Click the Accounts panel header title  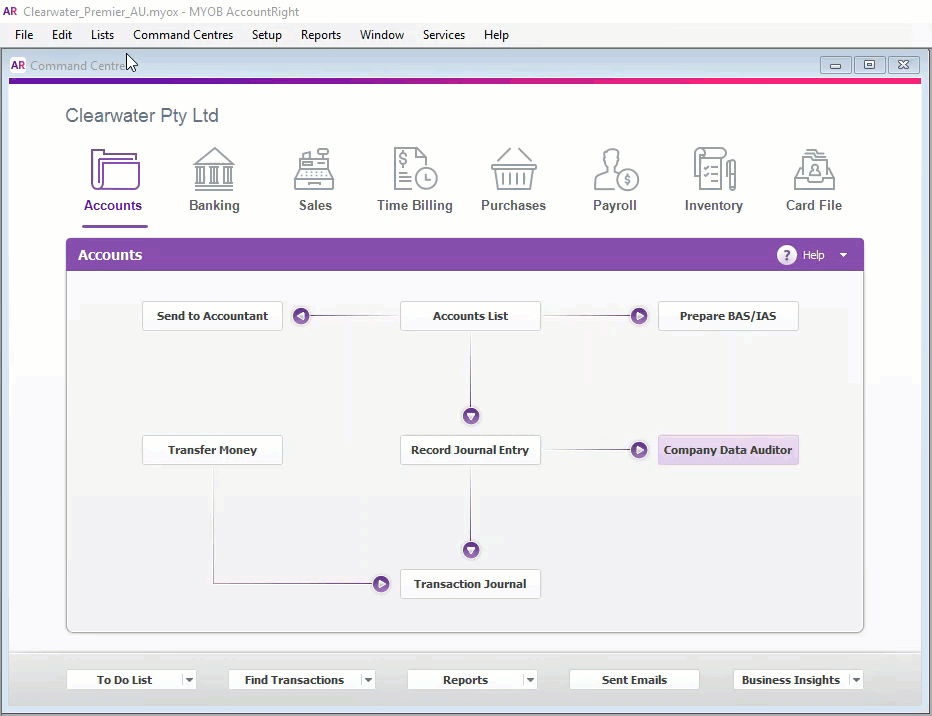click(x=110, y=255)
